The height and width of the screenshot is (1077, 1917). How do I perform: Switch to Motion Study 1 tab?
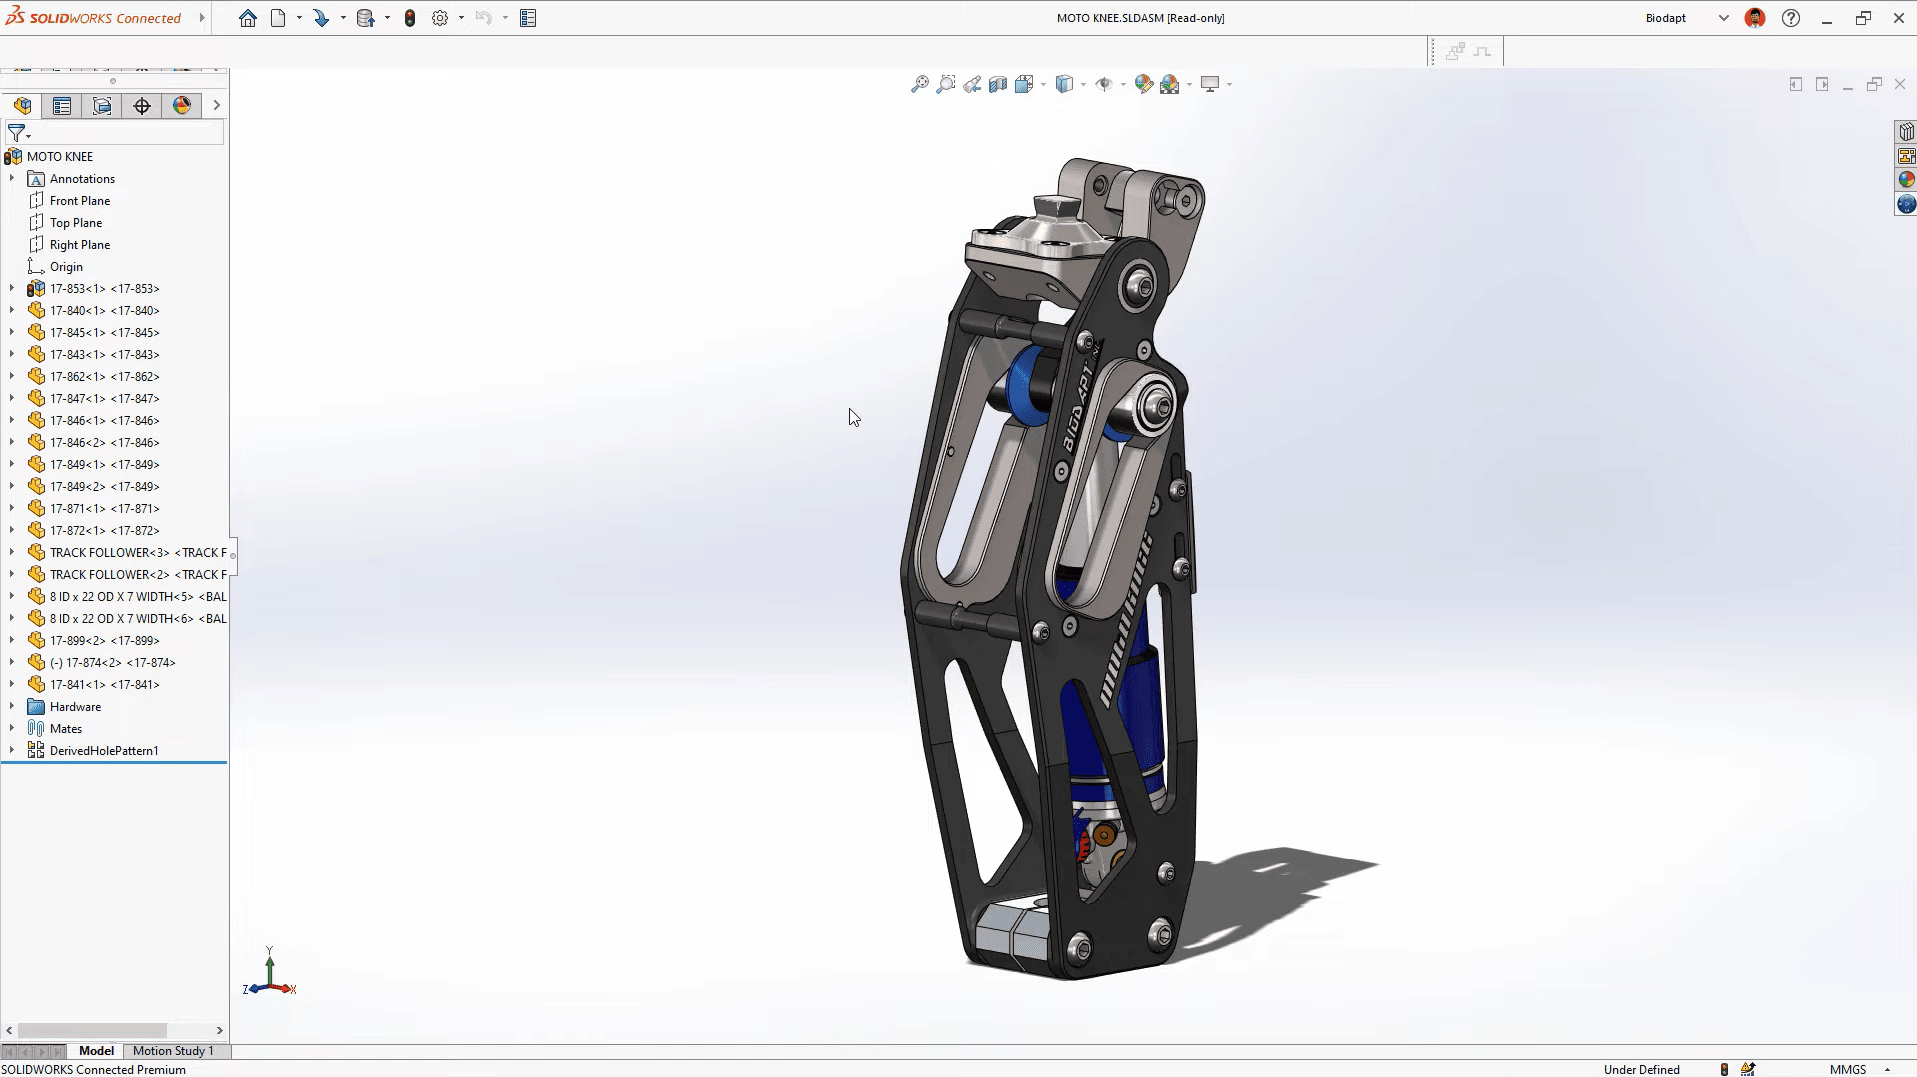coord(173,1051)
